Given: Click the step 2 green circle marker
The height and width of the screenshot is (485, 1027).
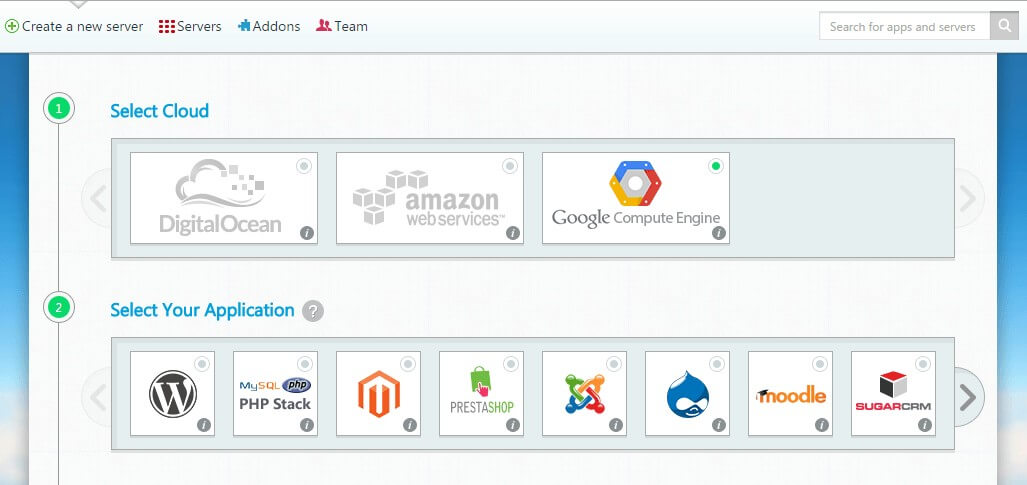Looking at the screenshot, I should point(59,308).
